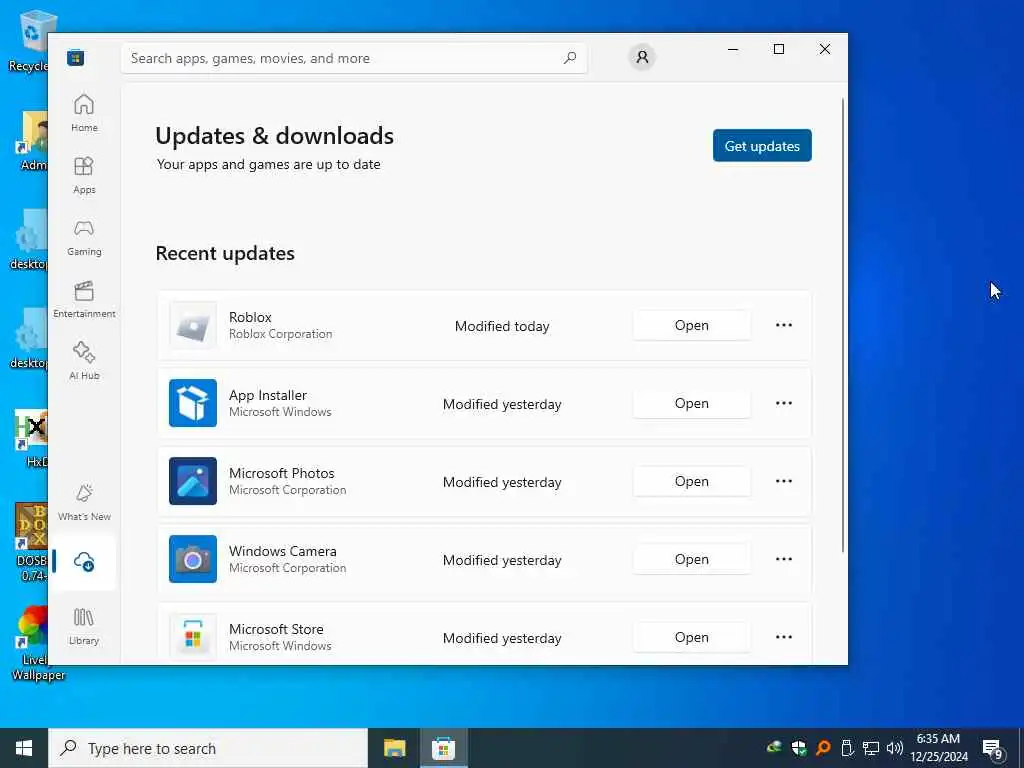Viewport: 1024px width, 768px height.
Task: Select the DOSBox desktop shortcut
Action: tap(31, 543)
